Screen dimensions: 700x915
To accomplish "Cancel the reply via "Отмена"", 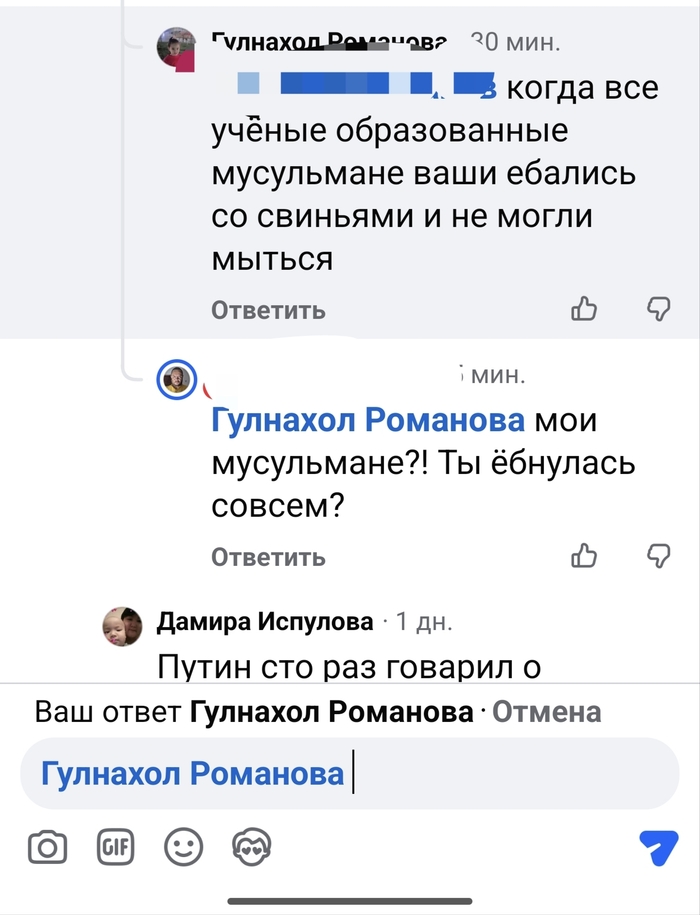I will tap(547, 712).
